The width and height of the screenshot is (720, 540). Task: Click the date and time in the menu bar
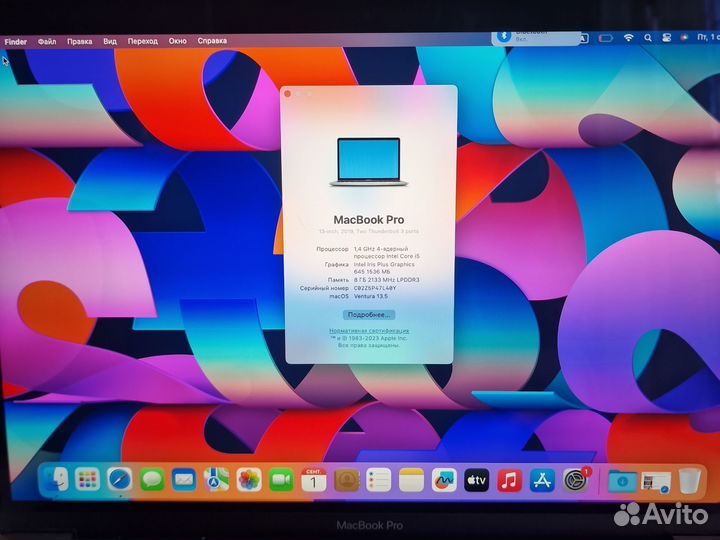[708, 37]
